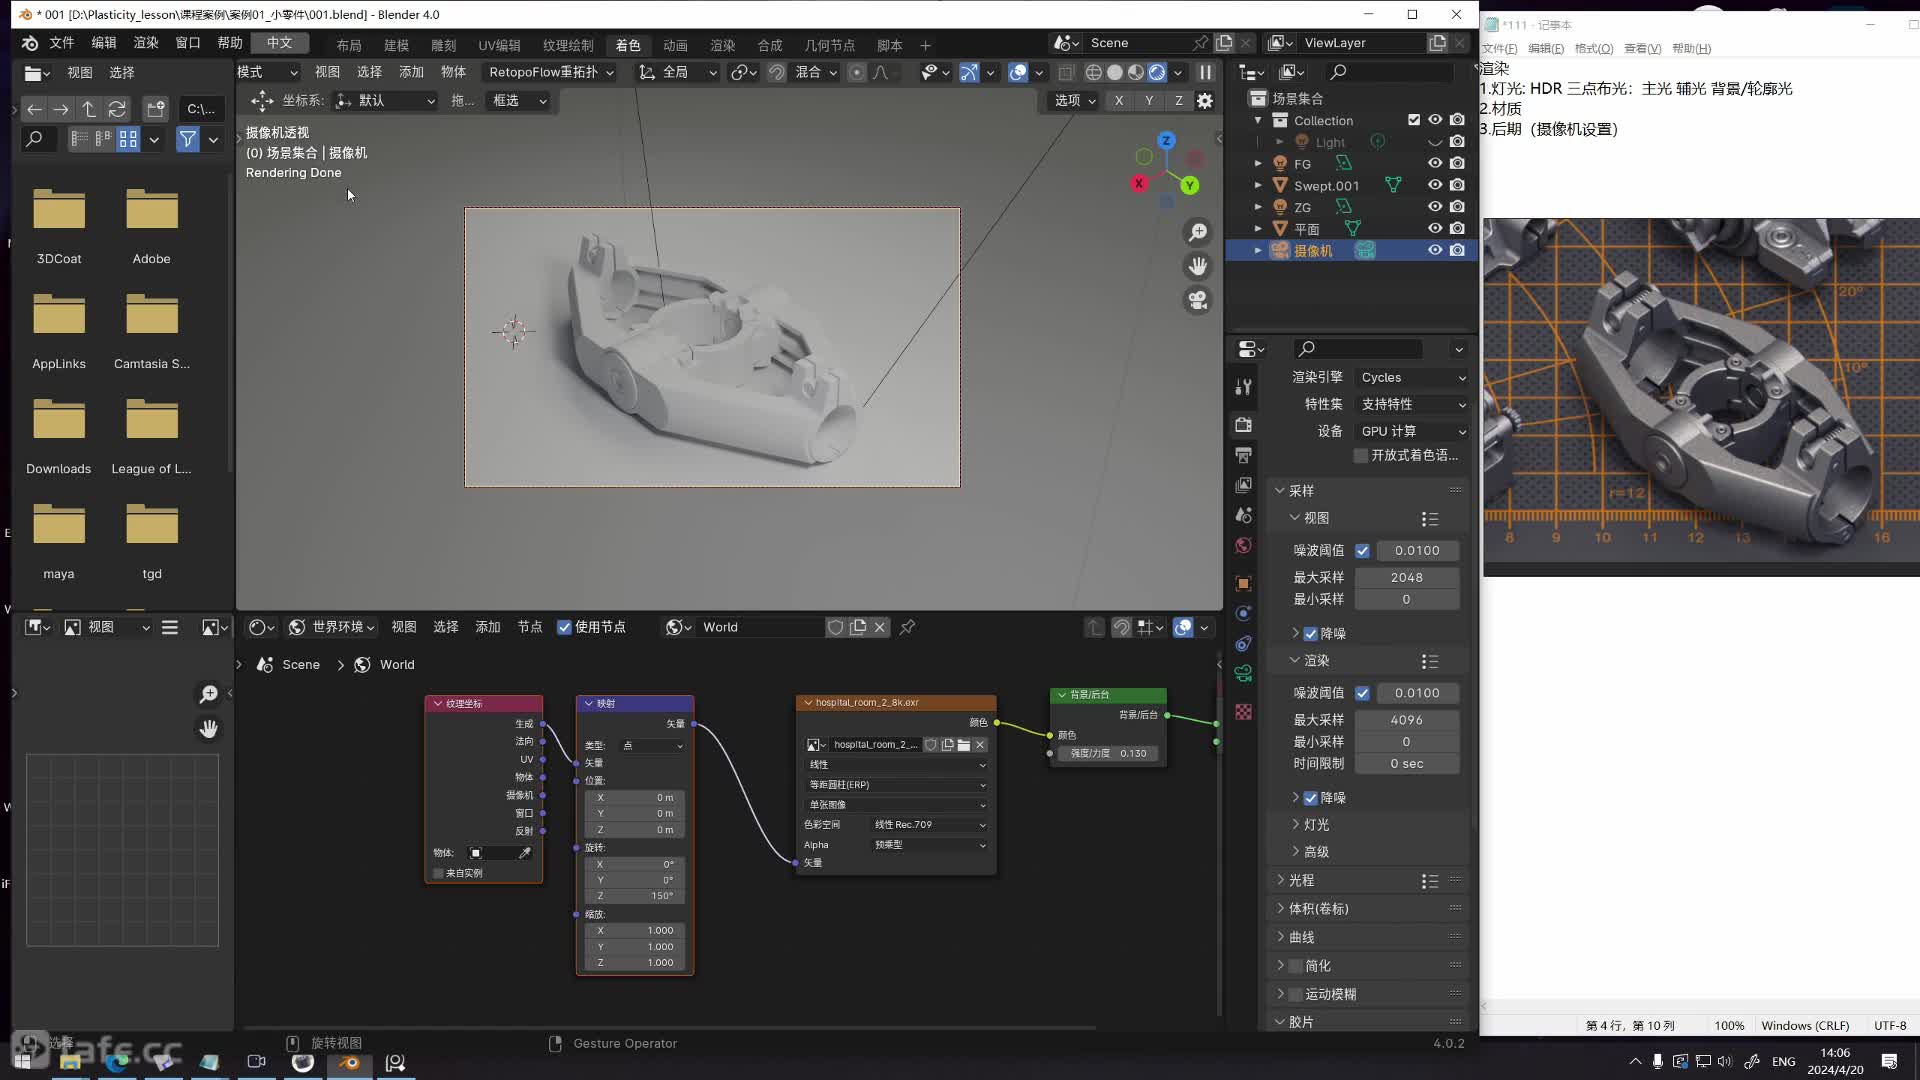Open View Layer properties tab
The width and height of the screenshot is (1920, 1080).
coord(1243,485)
